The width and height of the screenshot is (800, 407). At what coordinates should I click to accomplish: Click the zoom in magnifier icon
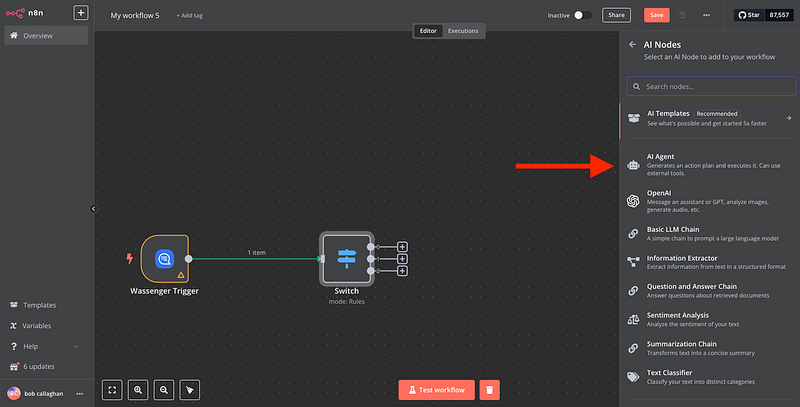click(x=137, y=389)
